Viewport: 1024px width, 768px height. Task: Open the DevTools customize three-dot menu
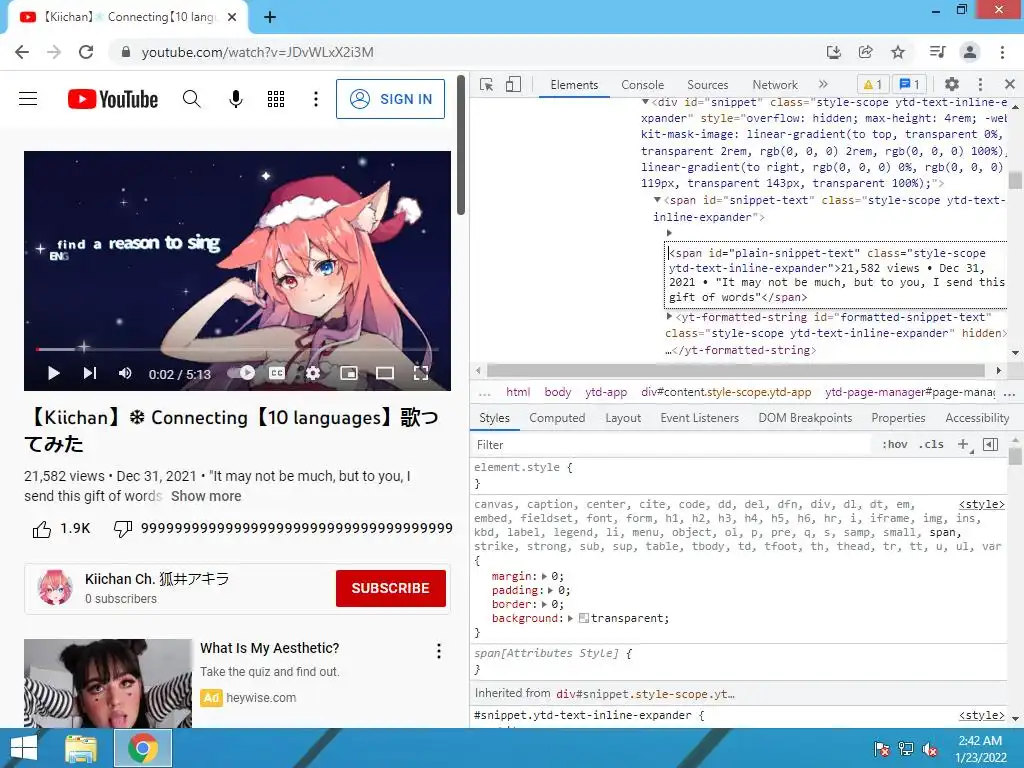pos(980,84)
